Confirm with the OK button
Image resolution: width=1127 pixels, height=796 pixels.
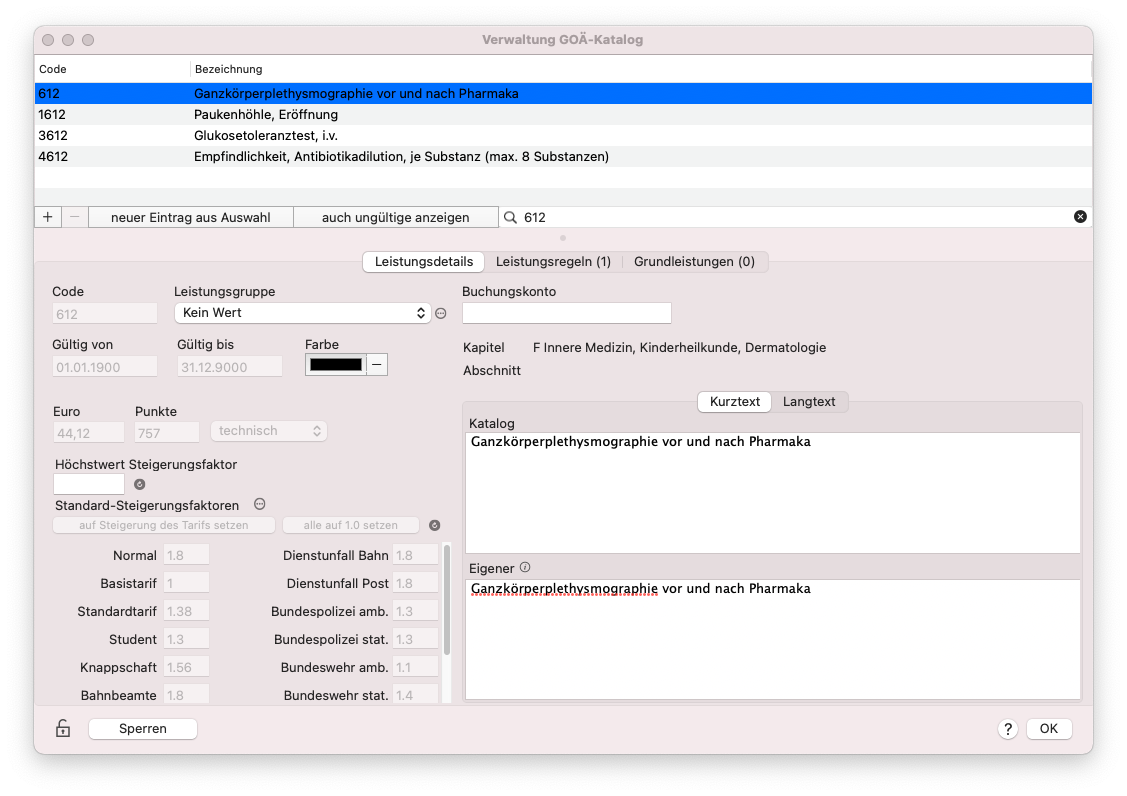coord(1049,729)
